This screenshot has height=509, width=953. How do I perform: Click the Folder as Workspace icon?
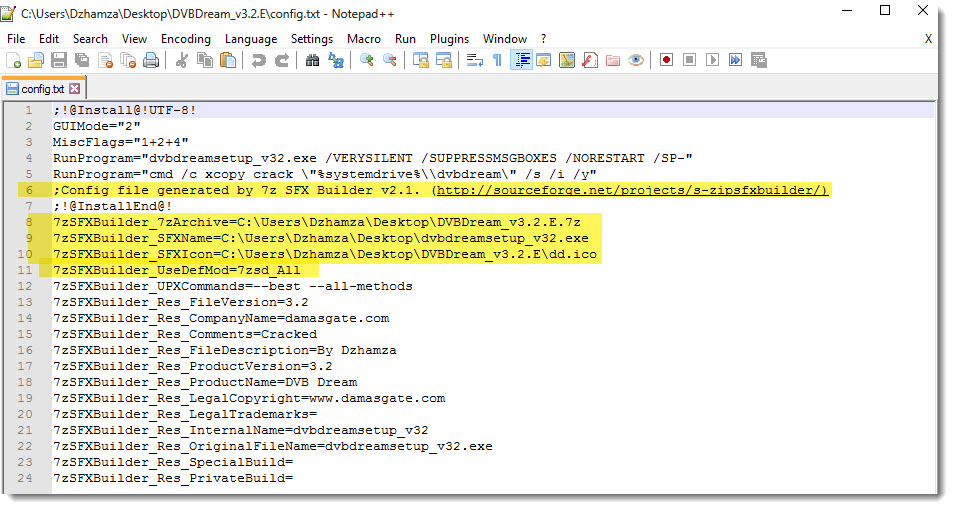tap(613, 60)
